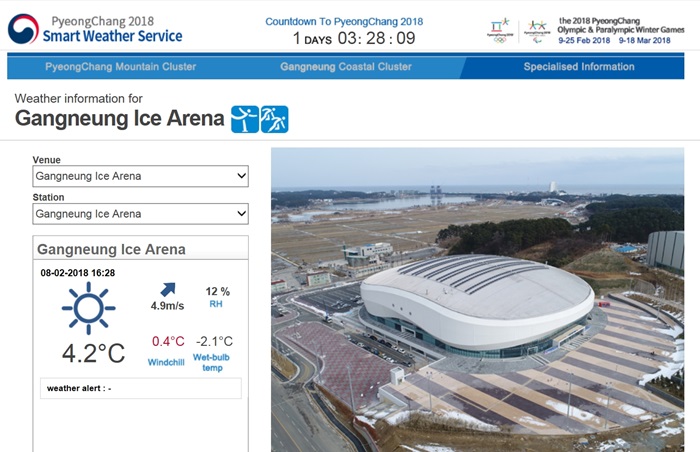This screenshot has width=700, height=452.
Task: Click the RH humidity label
Action: tap(216, 304)
